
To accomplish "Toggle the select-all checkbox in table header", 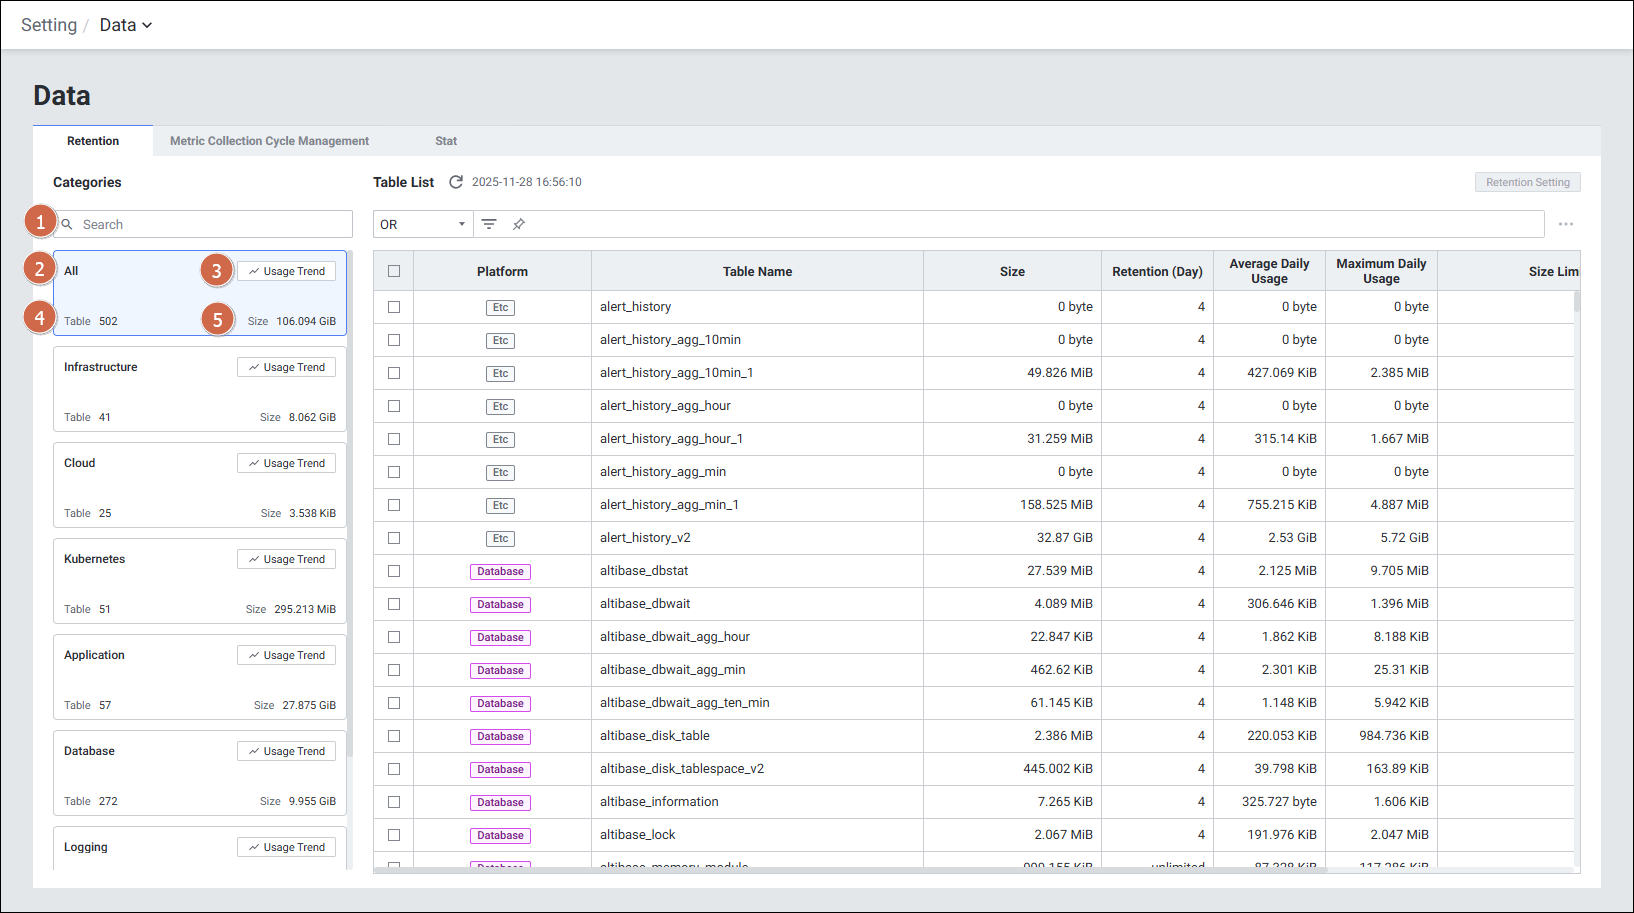I will point(394,271).
